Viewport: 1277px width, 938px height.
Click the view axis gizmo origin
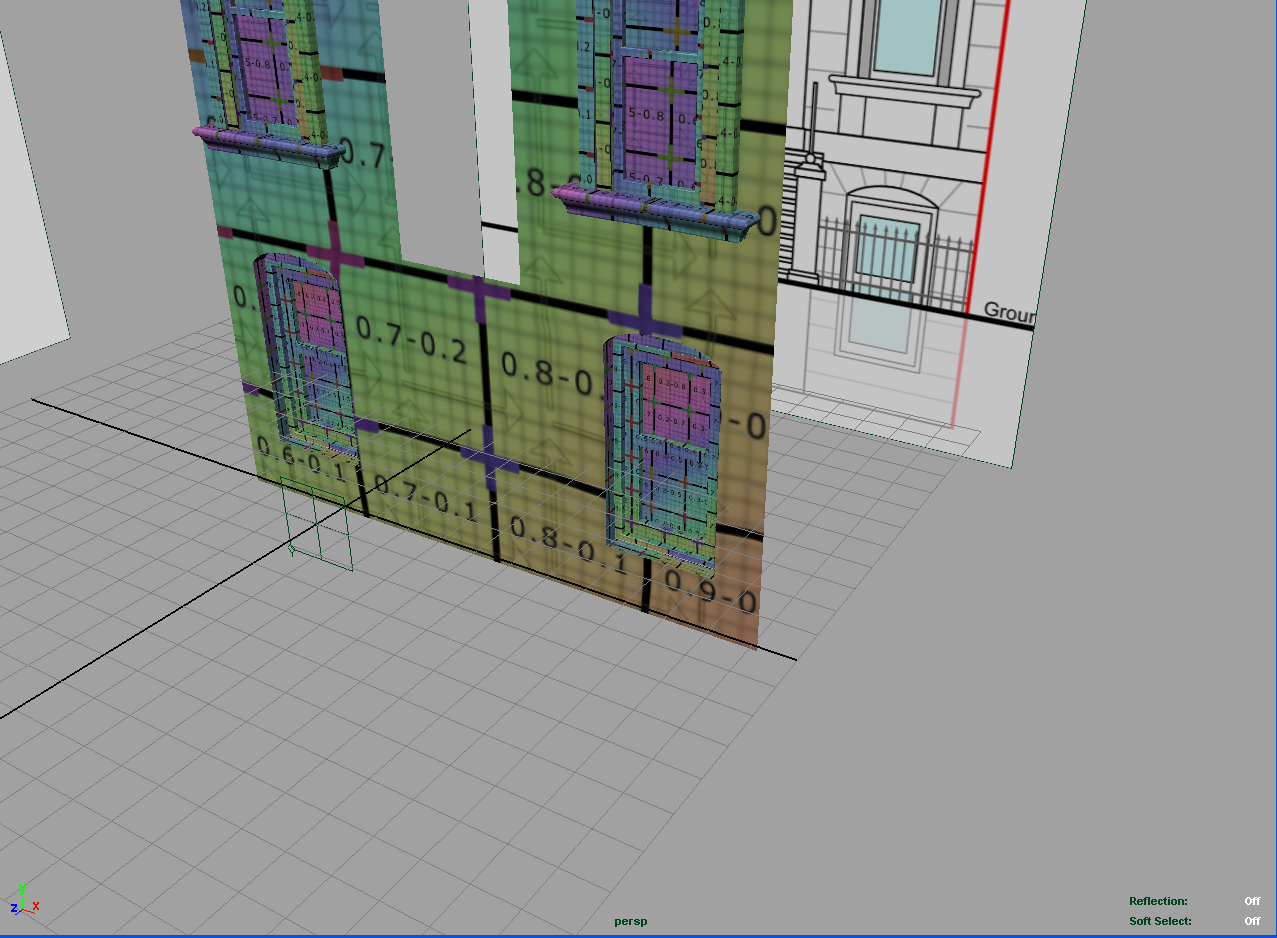point(22,911)
